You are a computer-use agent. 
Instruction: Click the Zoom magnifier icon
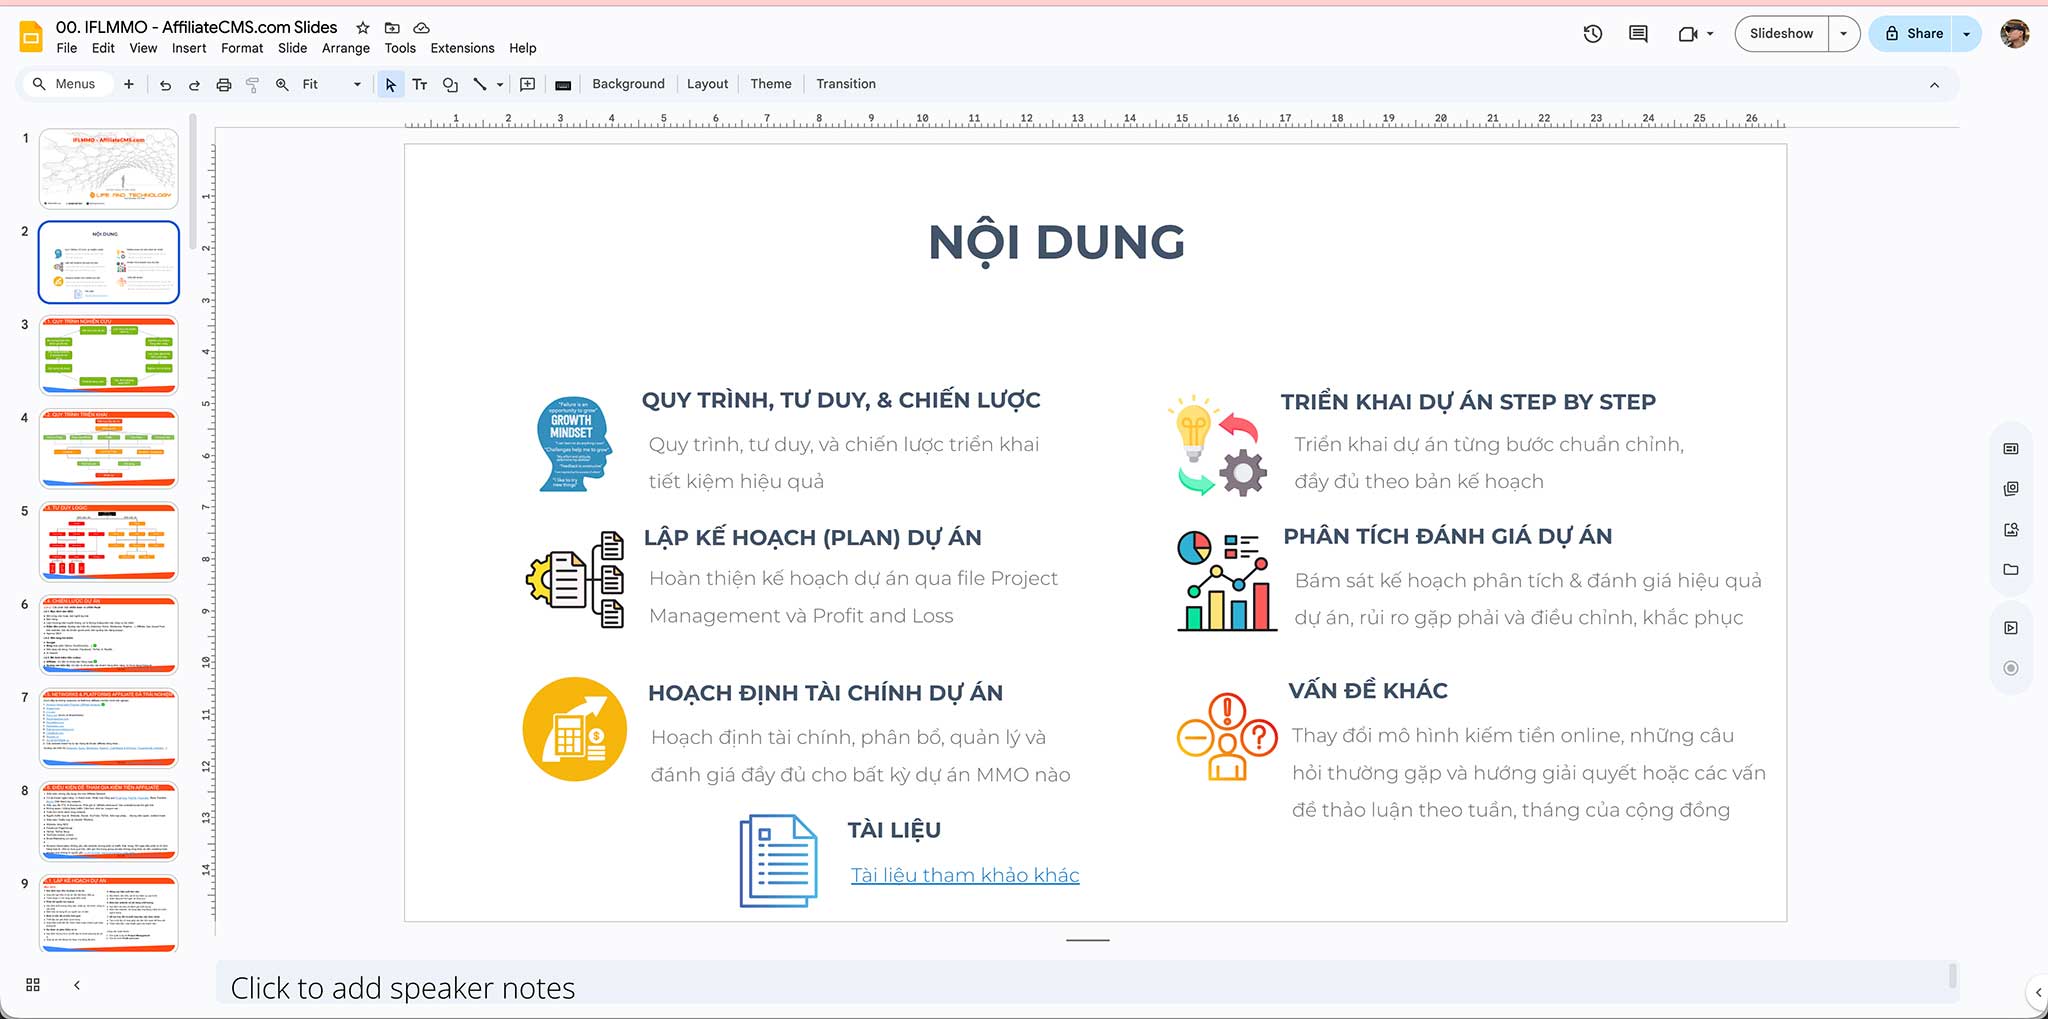[x=282, y=85]
